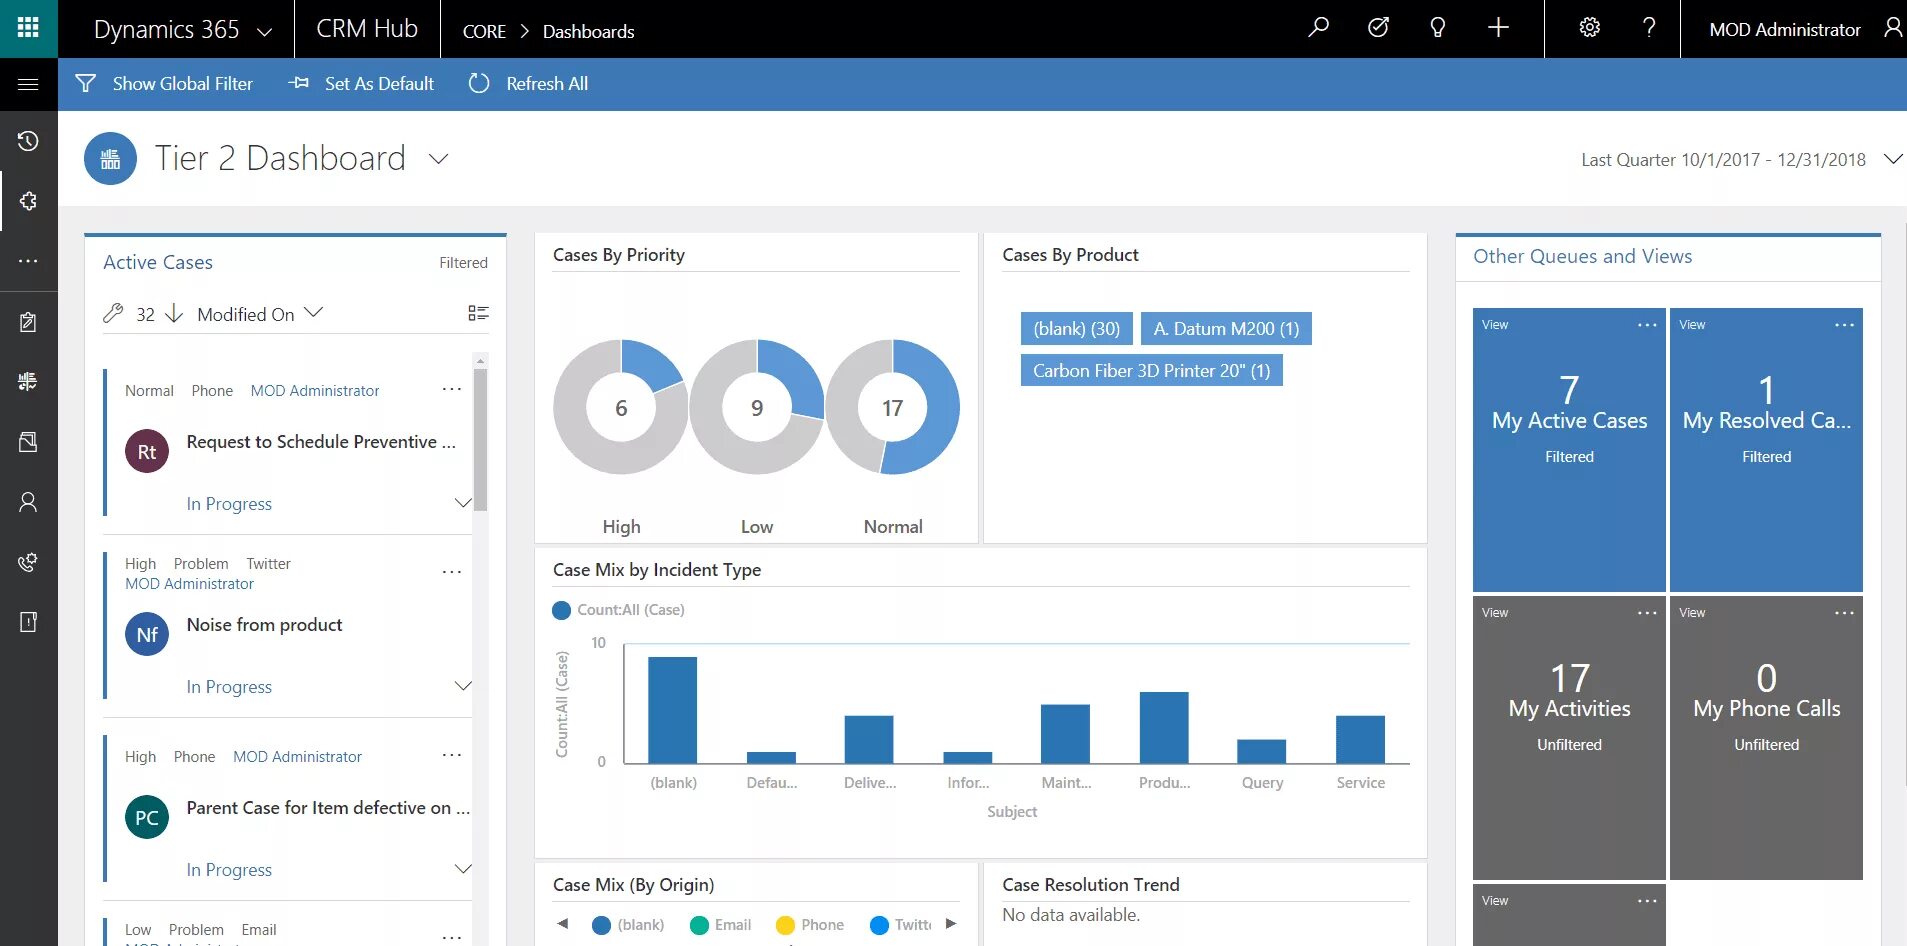The height and width of the screenshot is (946, 1907).
Task: Toggle the sitemap hamburger menu
Action: point(28,83)
